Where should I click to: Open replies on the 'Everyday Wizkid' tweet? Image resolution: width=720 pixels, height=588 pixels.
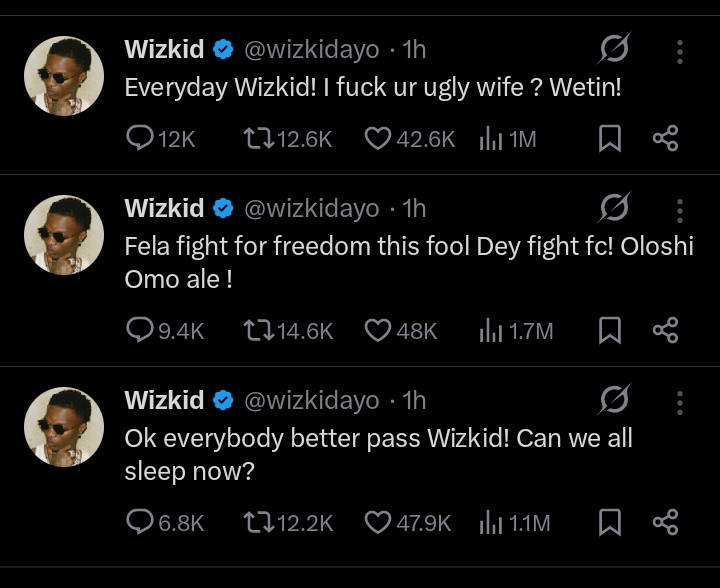pos(161,139)
